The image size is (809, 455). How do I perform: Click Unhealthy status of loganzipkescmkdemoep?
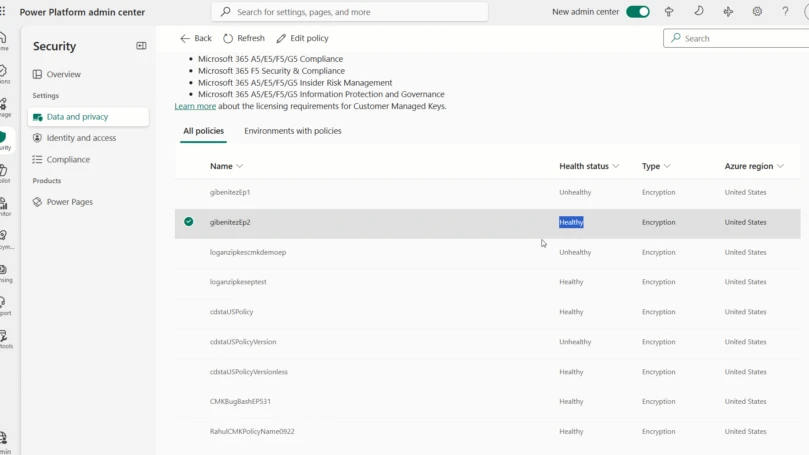coord(575,252)
